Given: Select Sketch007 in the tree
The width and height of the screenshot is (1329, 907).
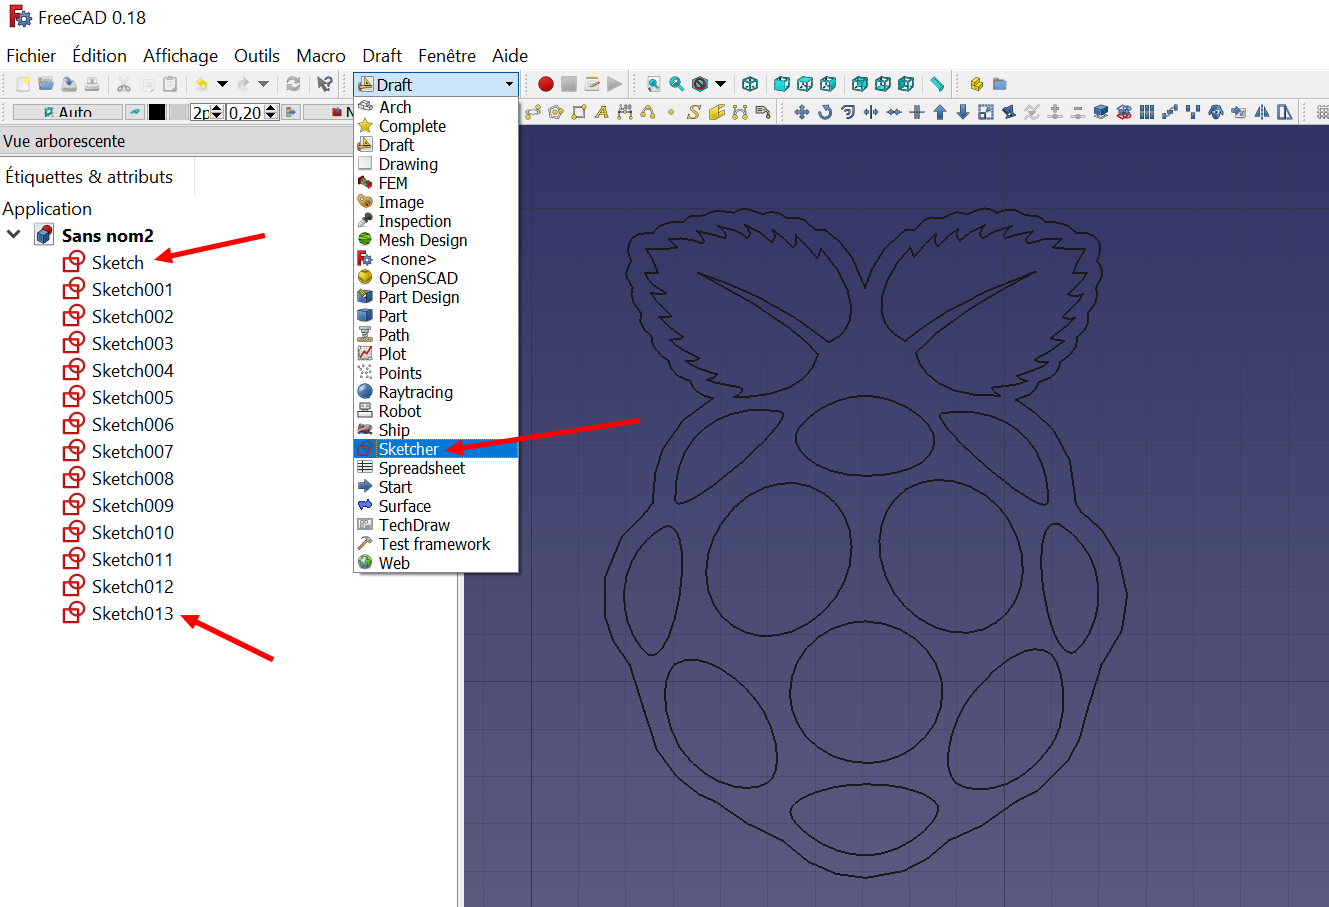Looking at the screenshot, I should point(118,451).
